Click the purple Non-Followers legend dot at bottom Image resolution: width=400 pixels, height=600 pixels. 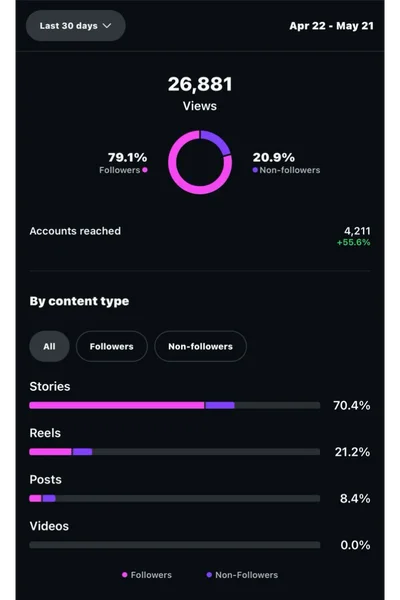pos(209,575)
